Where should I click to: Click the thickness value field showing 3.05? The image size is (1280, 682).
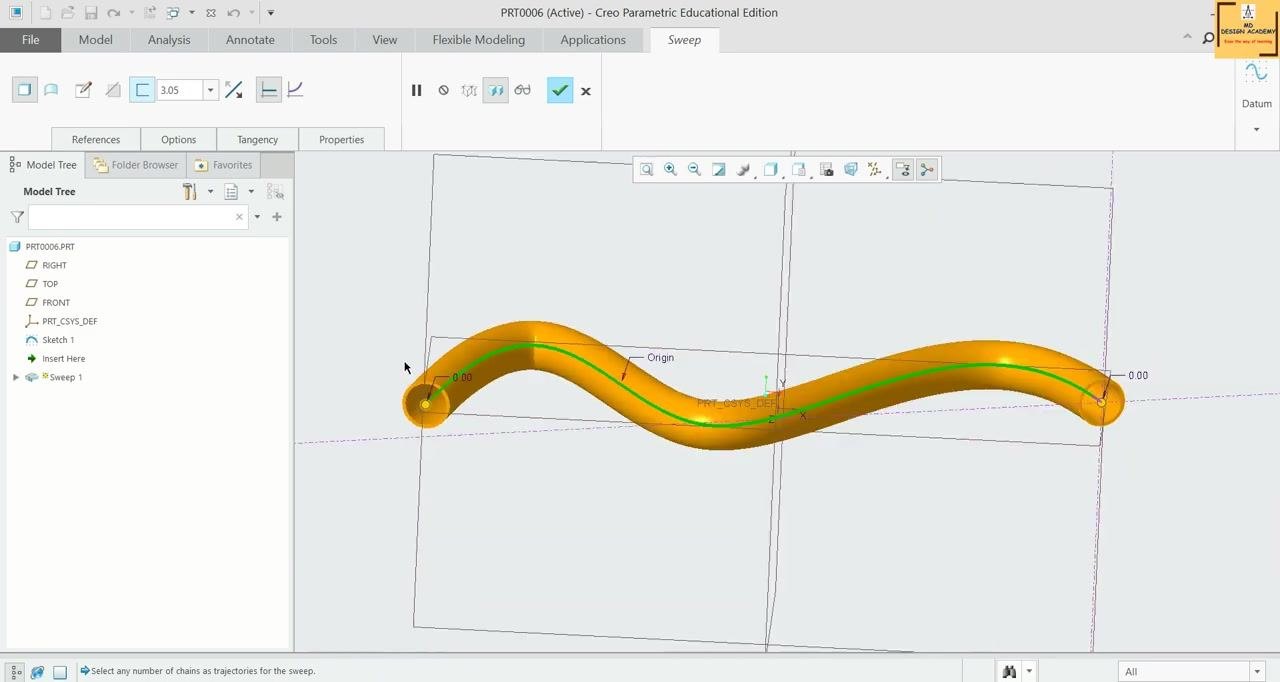point(179,90)
